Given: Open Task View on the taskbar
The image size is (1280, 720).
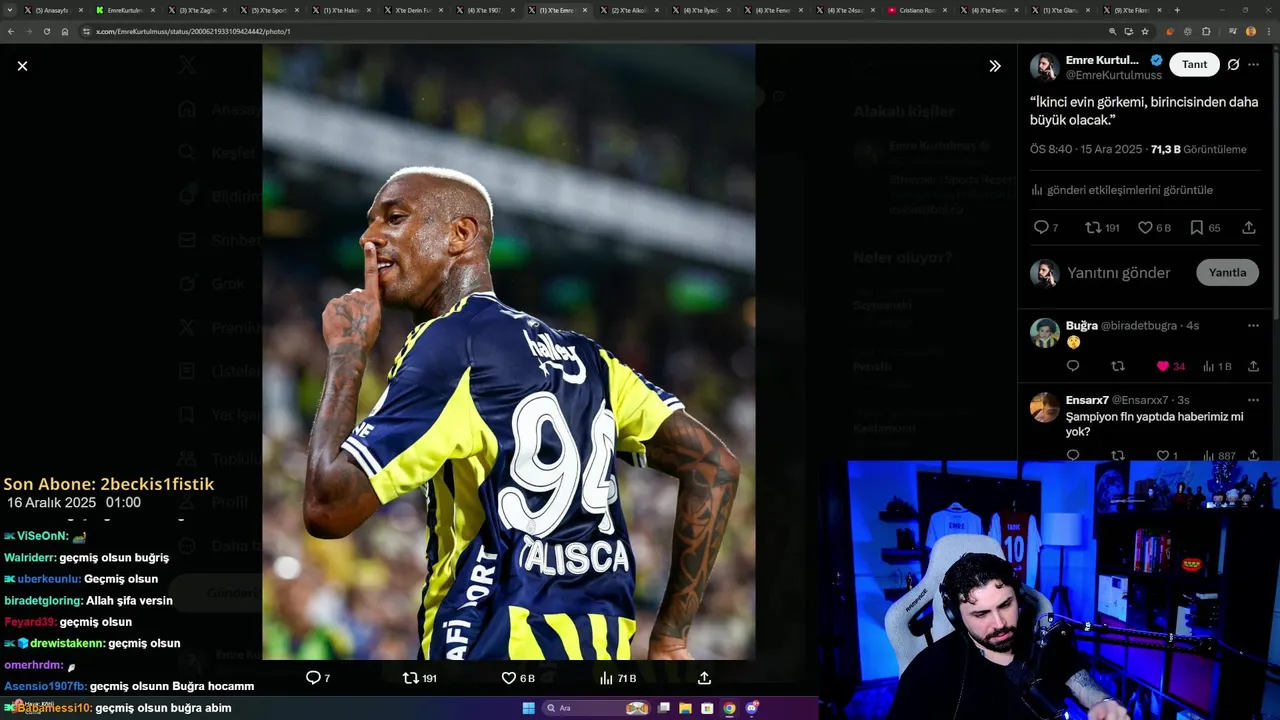Looking at the screenshot, I should (663, 708).
